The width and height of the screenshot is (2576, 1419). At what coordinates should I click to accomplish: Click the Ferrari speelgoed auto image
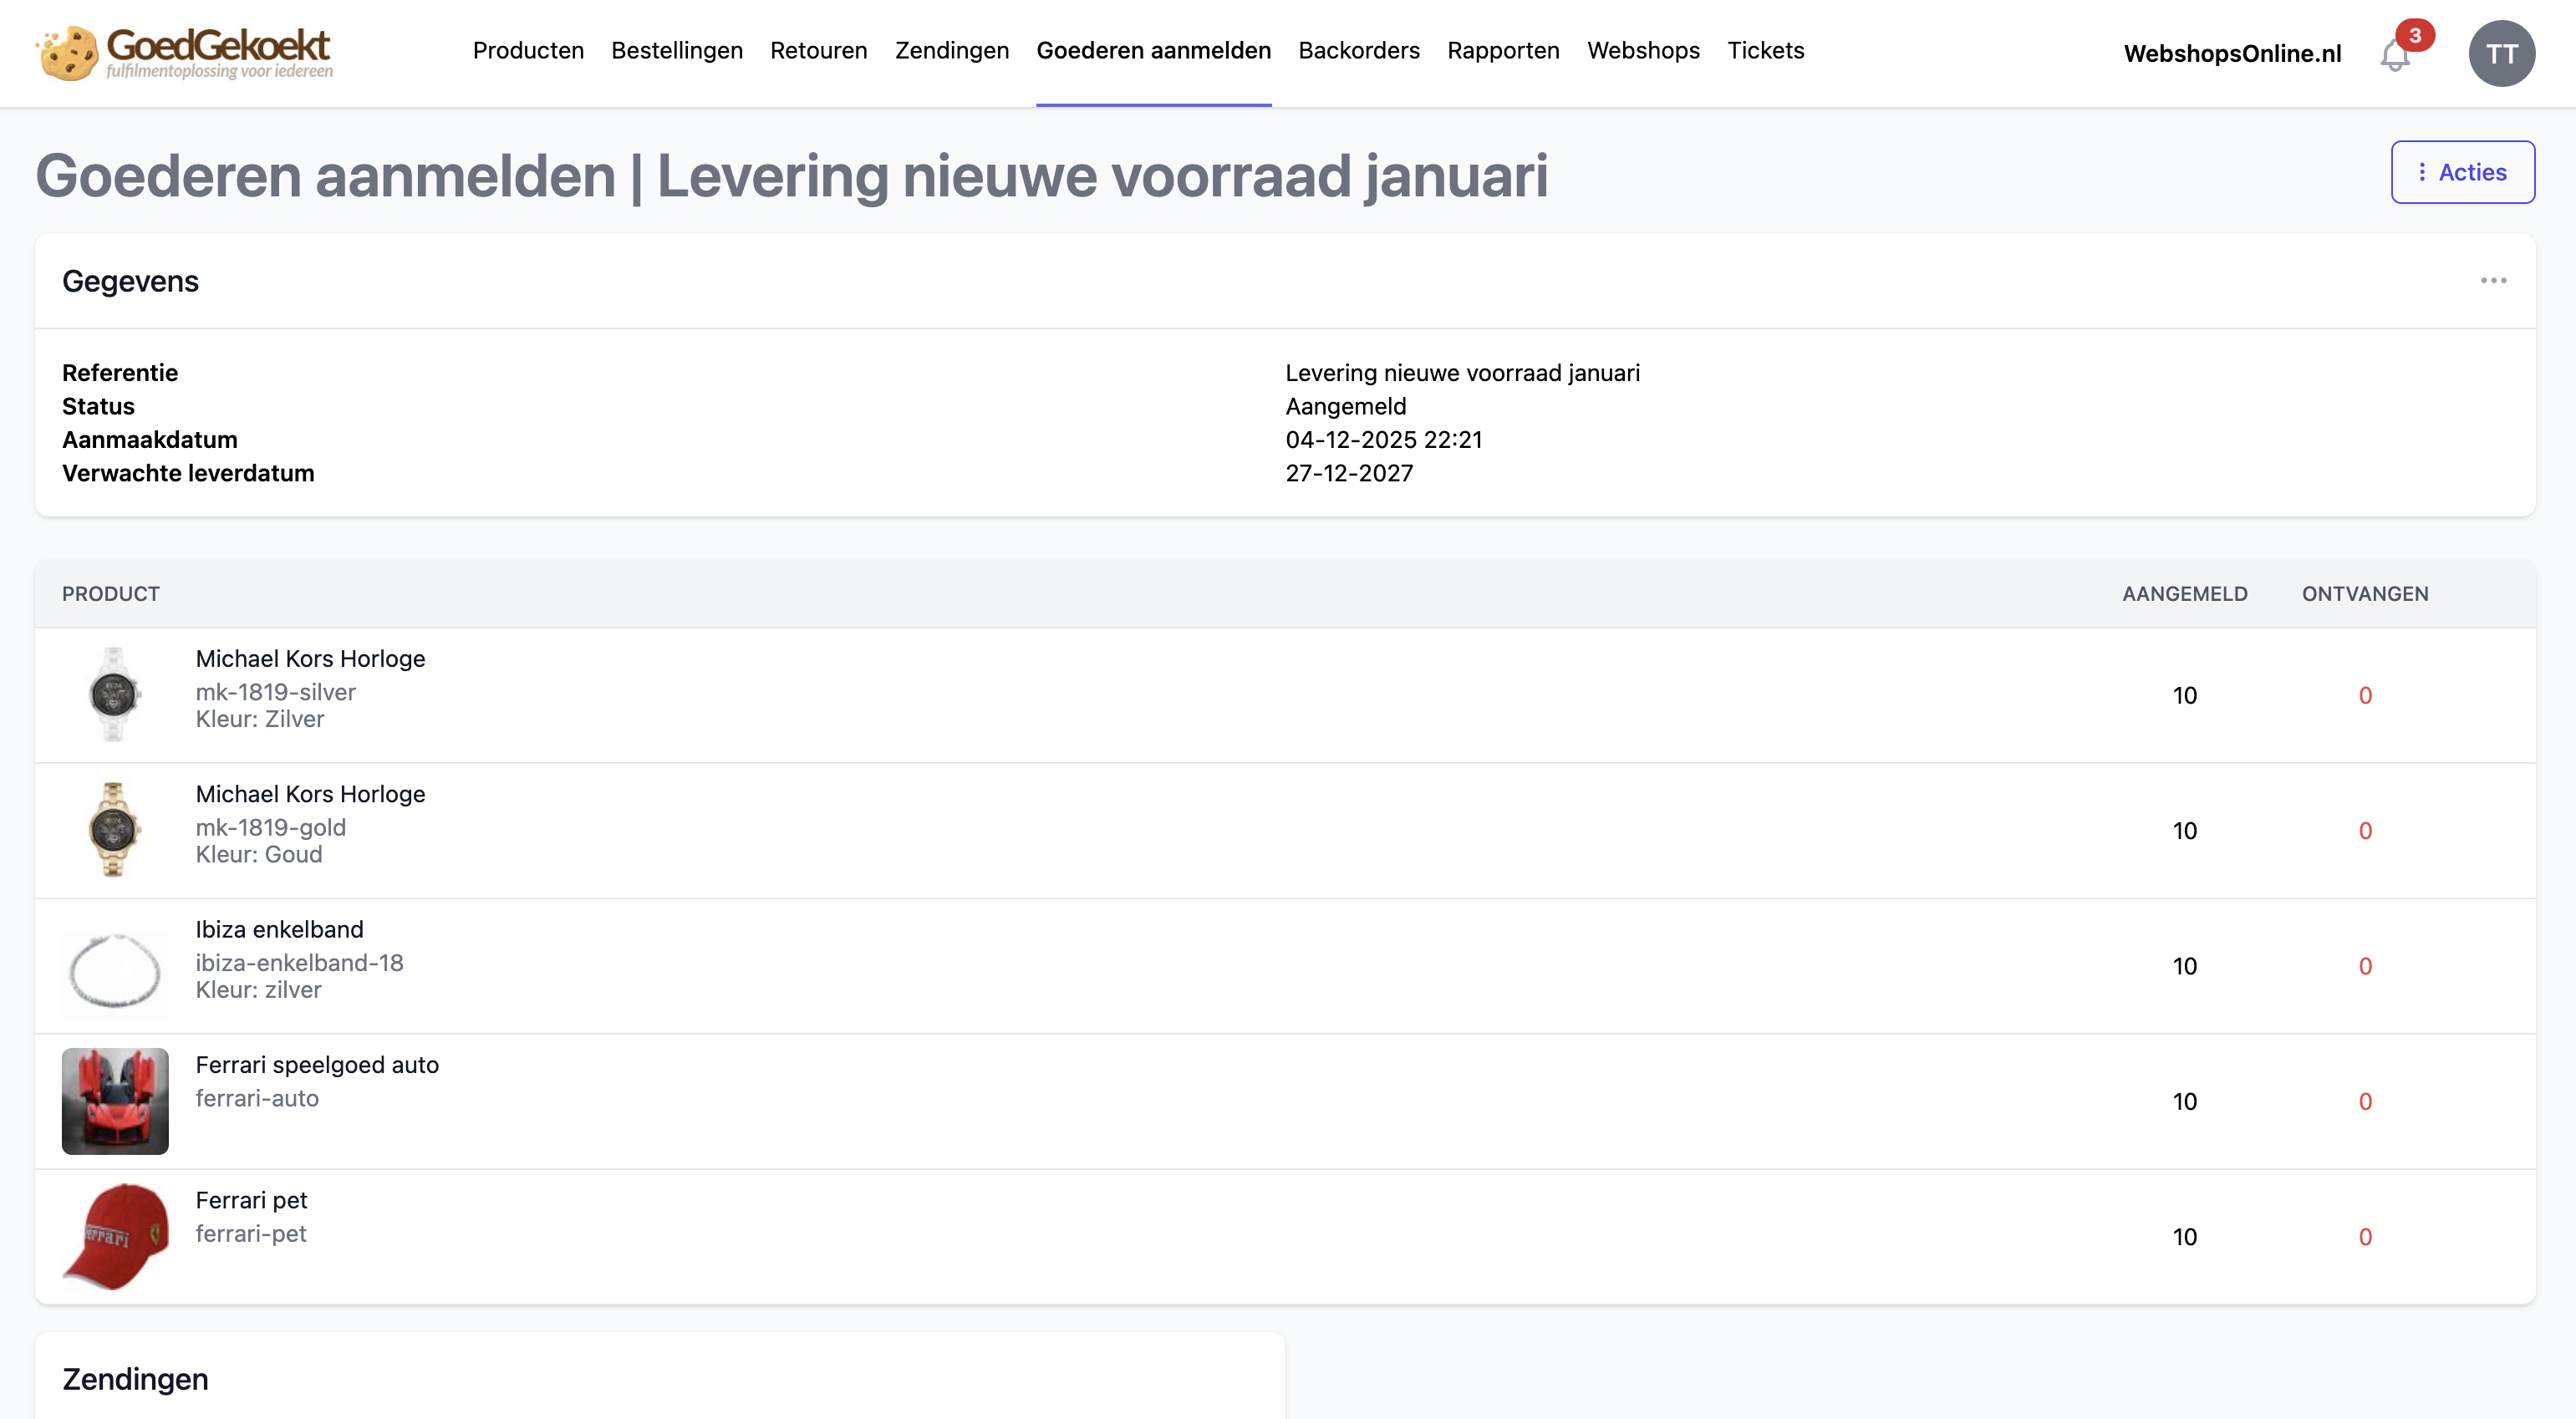pyautogui.click(x=115, y=1101)
